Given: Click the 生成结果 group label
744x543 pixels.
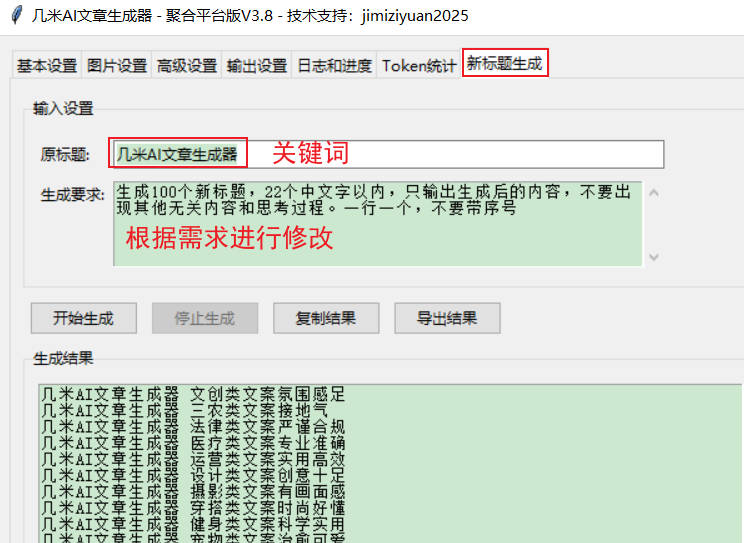Looking at the screenshot, I should [63, 358].
